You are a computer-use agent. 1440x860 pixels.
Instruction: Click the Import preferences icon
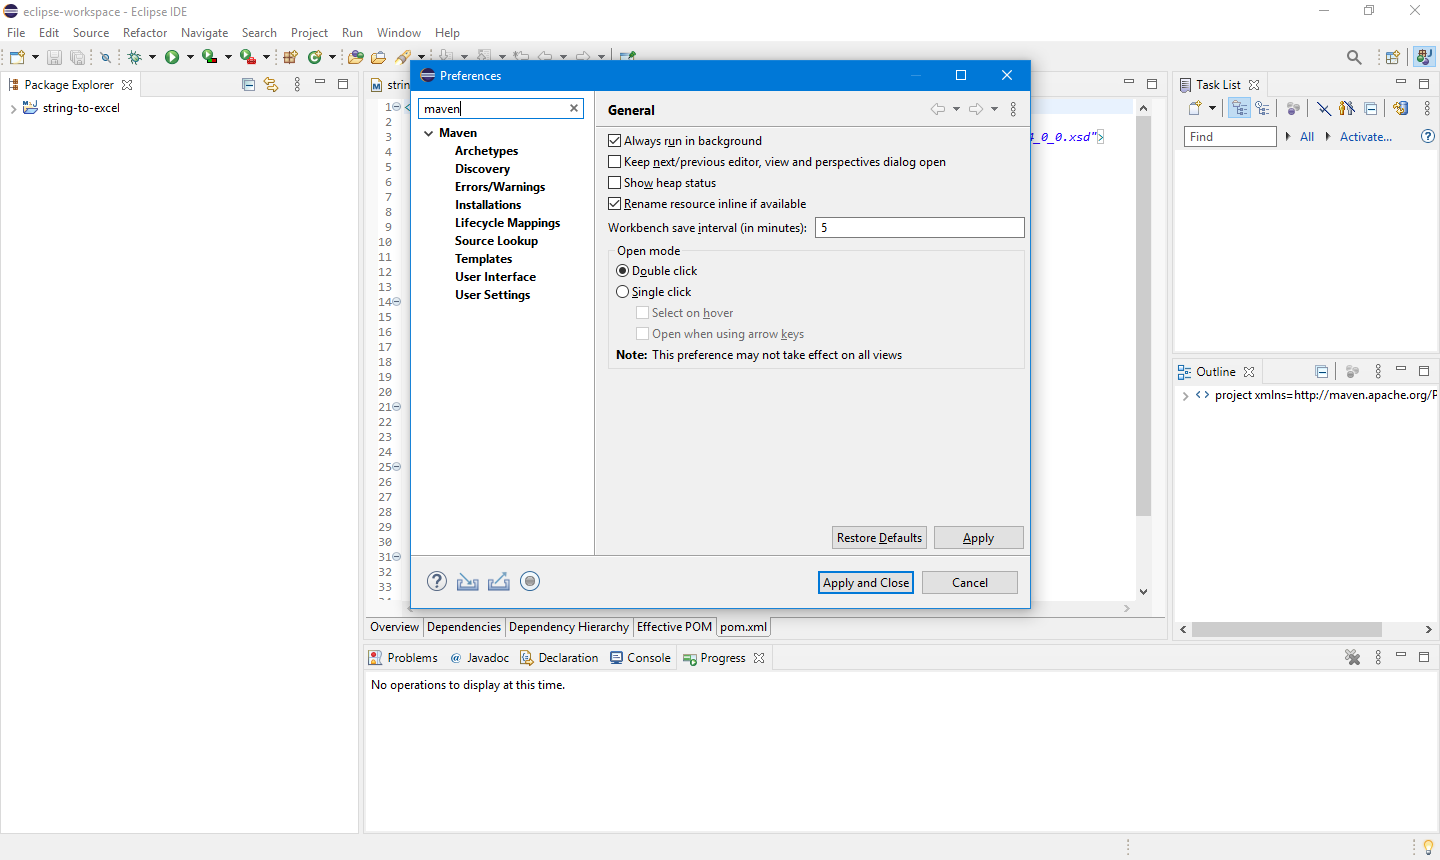tap(467, 581)
